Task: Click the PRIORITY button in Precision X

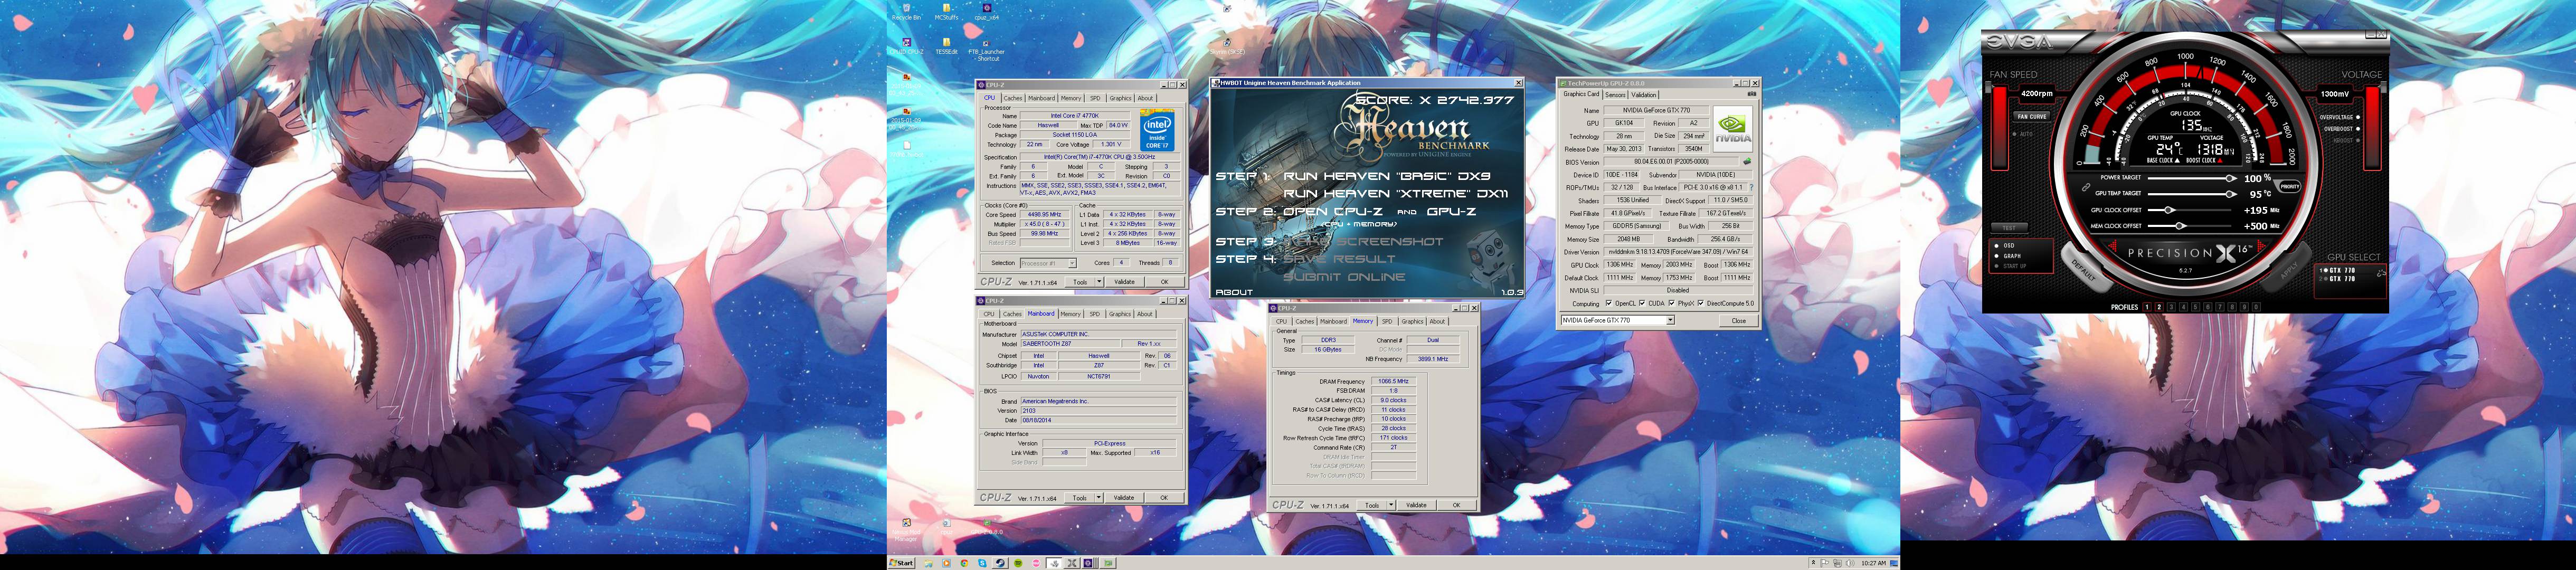Action: tap(2290, 187)
